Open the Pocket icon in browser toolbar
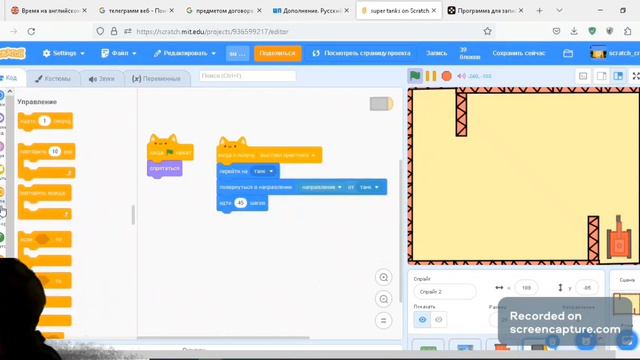This screenshot has height=360, width=640. (556, 31)
